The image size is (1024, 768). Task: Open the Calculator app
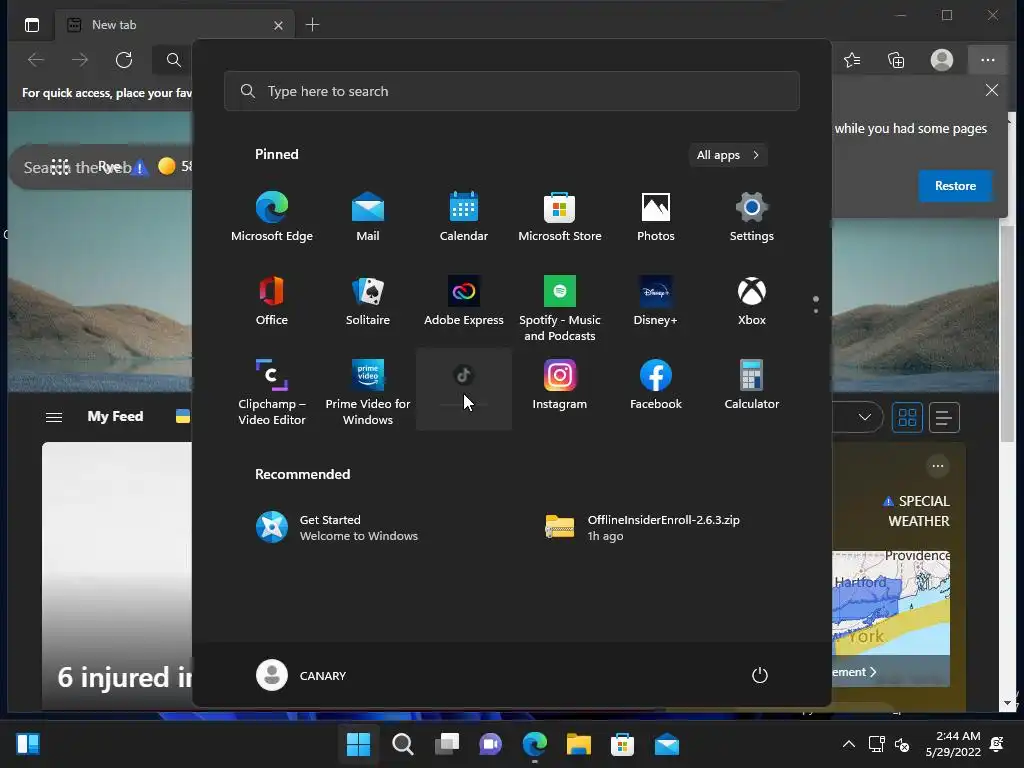(752, 385)
